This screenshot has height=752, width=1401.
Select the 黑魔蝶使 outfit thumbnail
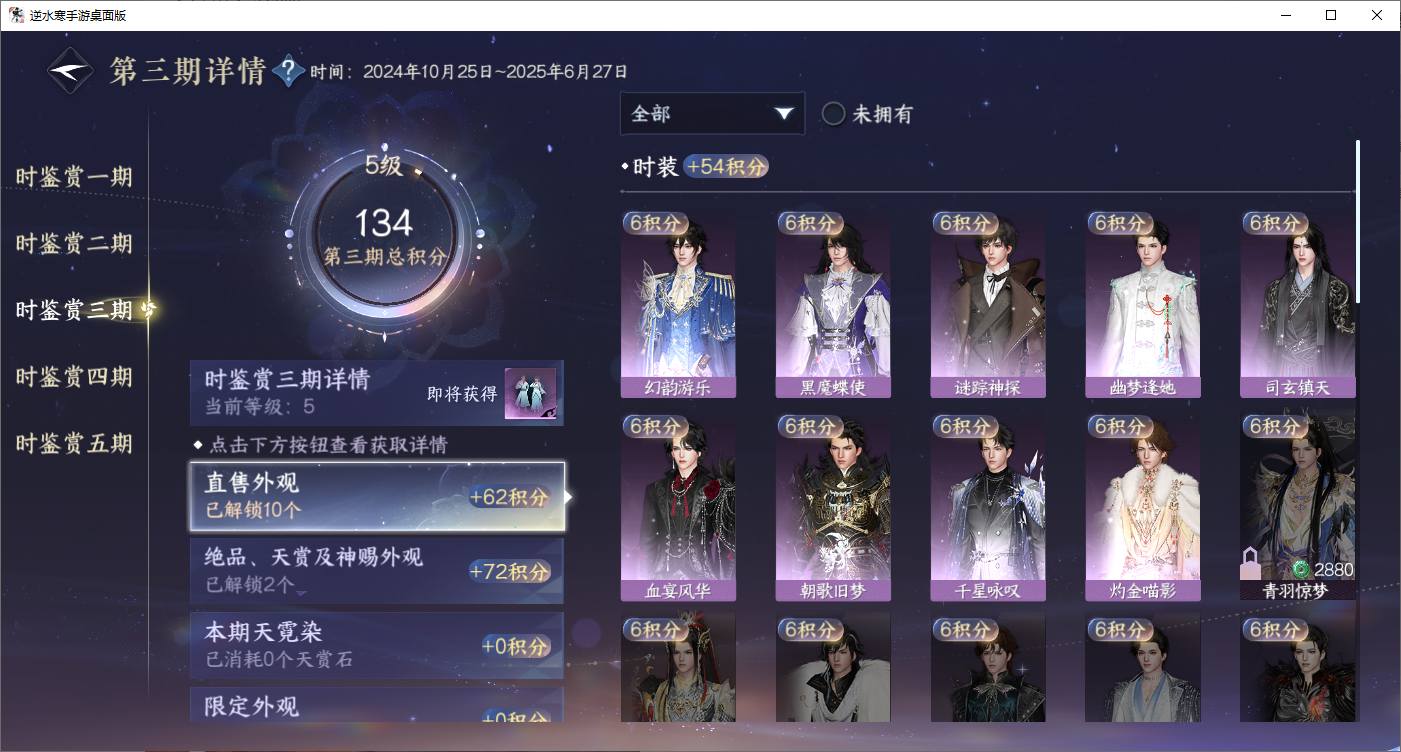[x=833, y=305]
